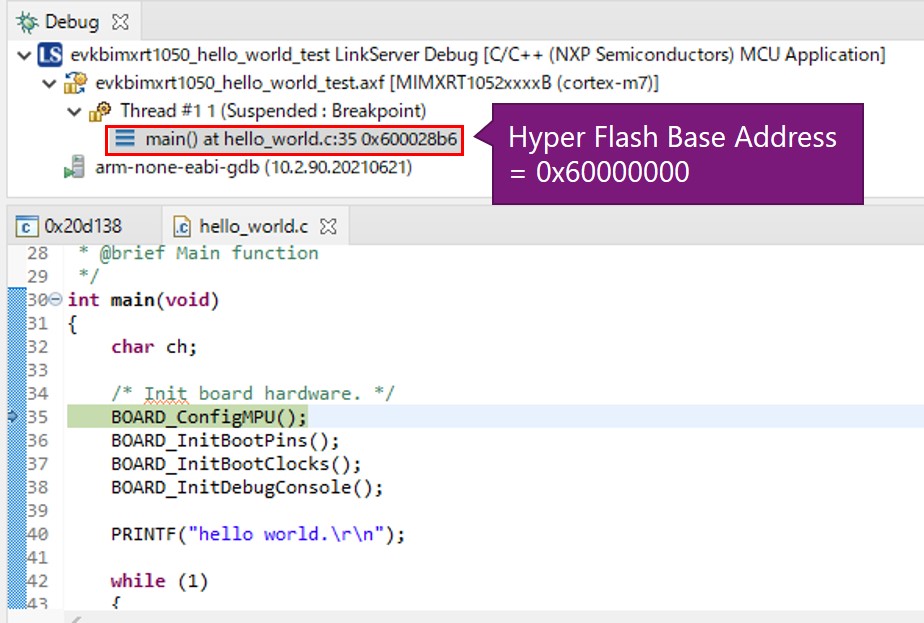Fold the main function at line 30
The width and height of the screenshot is (924, 623).
pos(56,300)
